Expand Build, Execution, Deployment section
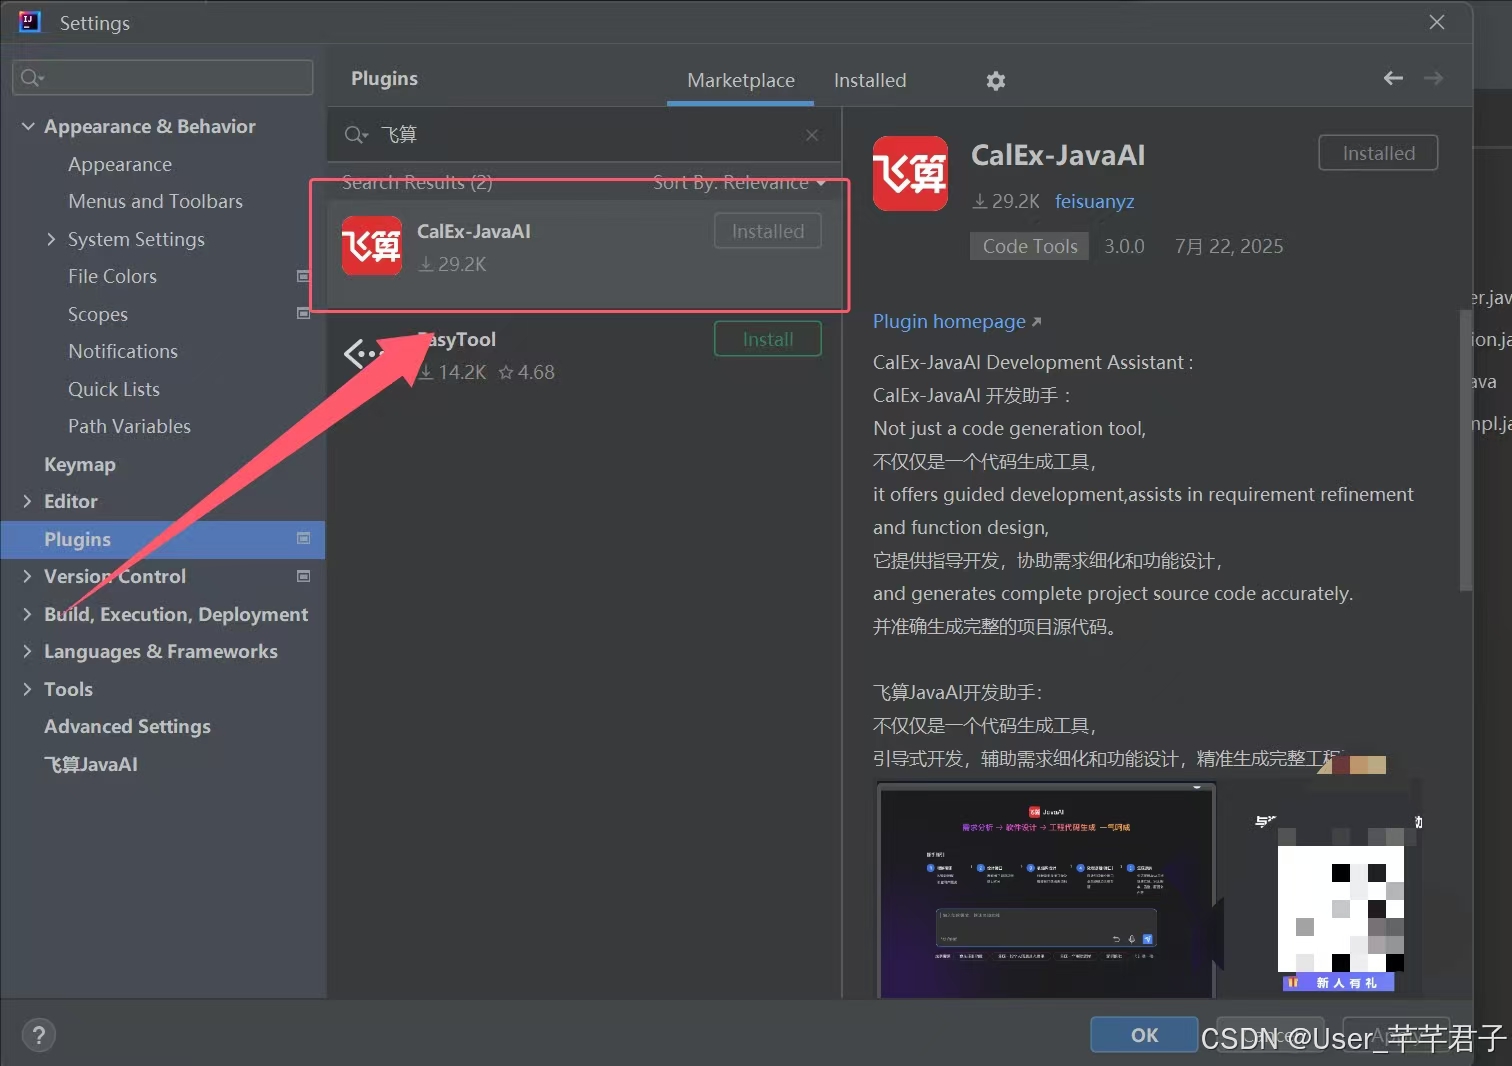Screen dimensions: 1512x1066 pos(28,614)
